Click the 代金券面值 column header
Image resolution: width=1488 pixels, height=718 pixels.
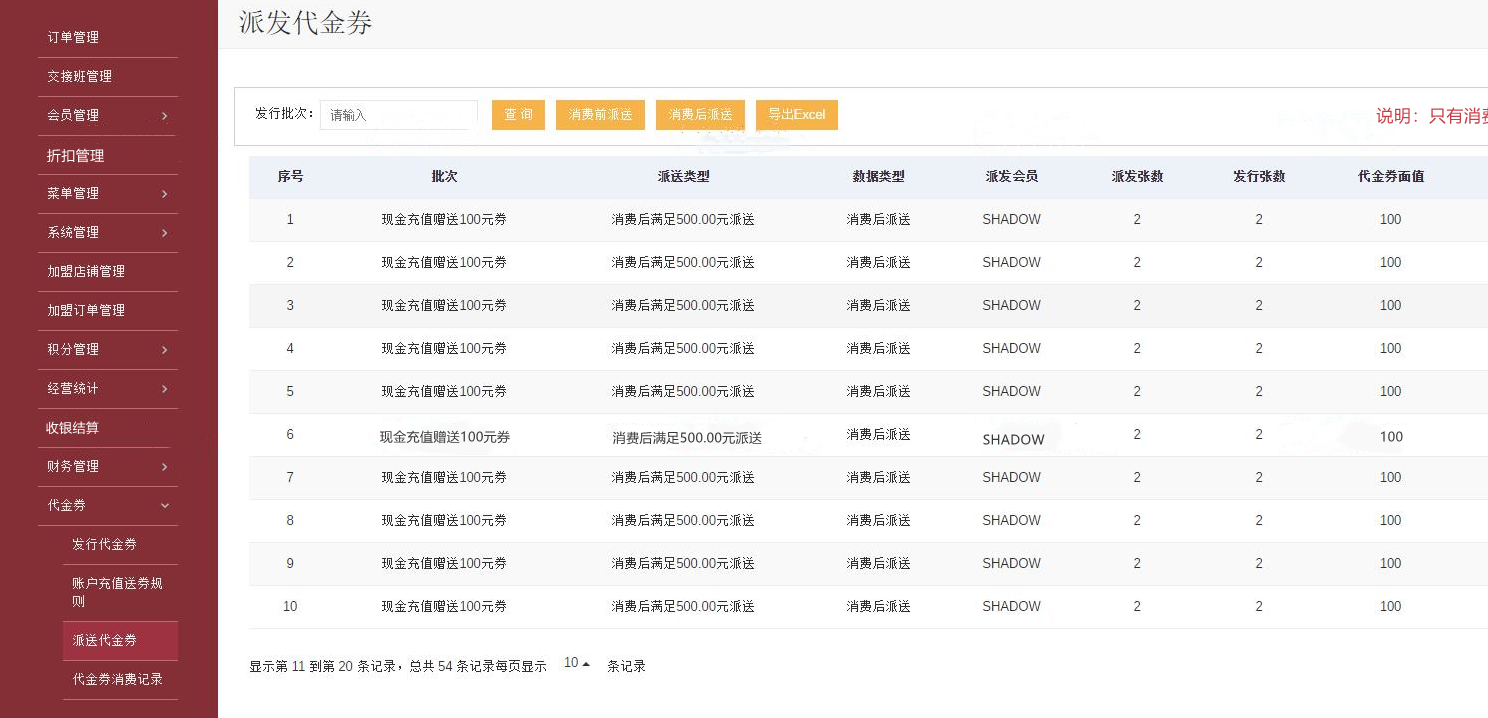[x=1390, y=176]
